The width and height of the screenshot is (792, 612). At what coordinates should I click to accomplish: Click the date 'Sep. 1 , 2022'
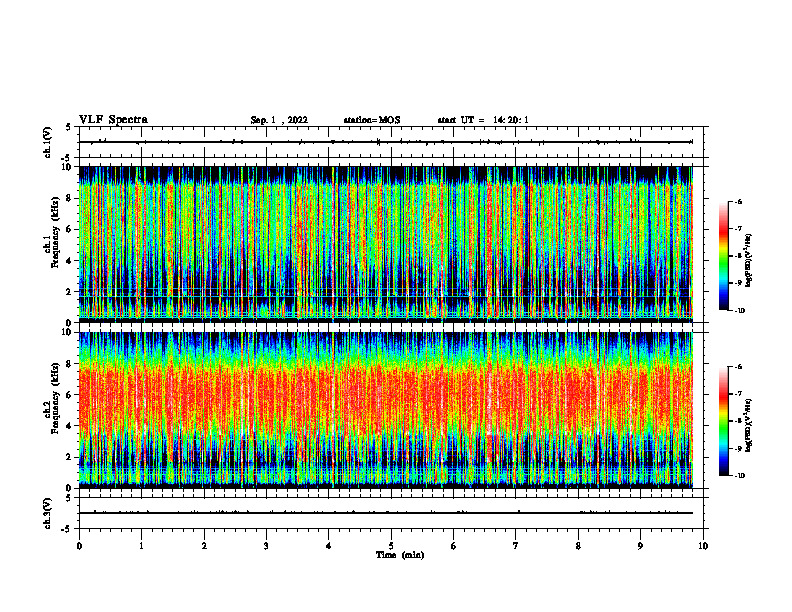(279, 120)
